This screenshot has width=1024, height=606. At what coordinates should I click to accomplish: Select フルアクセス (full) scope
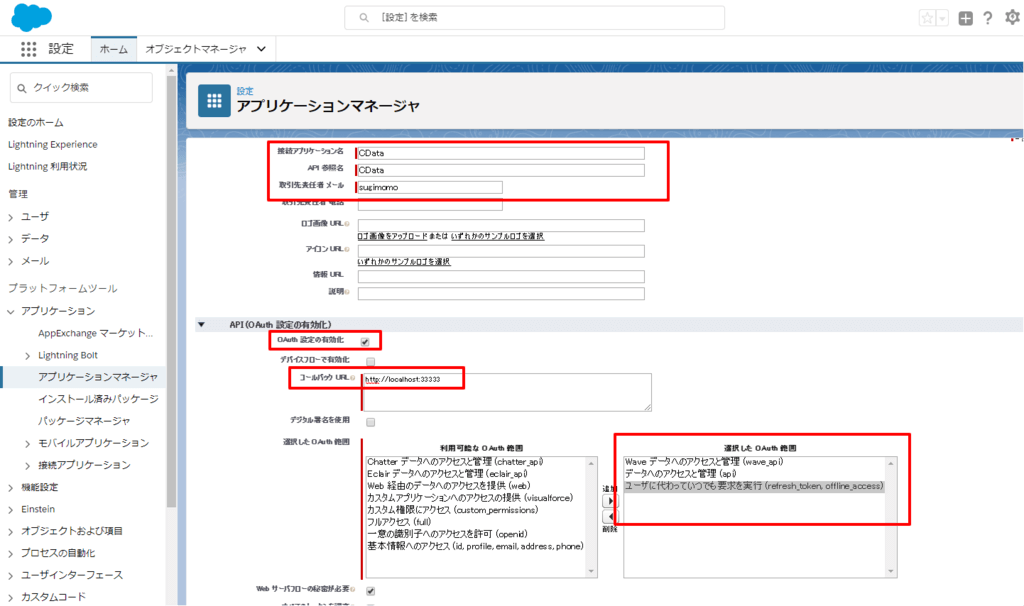tap(399, 522)
